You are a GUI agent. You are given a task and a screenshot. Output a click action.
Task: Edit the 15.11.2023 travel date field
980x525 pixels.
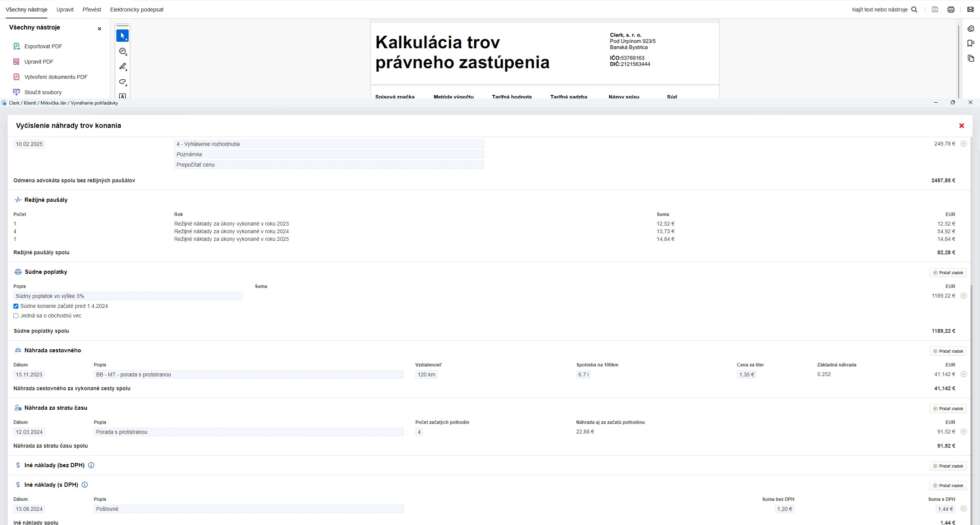[29, 374]
